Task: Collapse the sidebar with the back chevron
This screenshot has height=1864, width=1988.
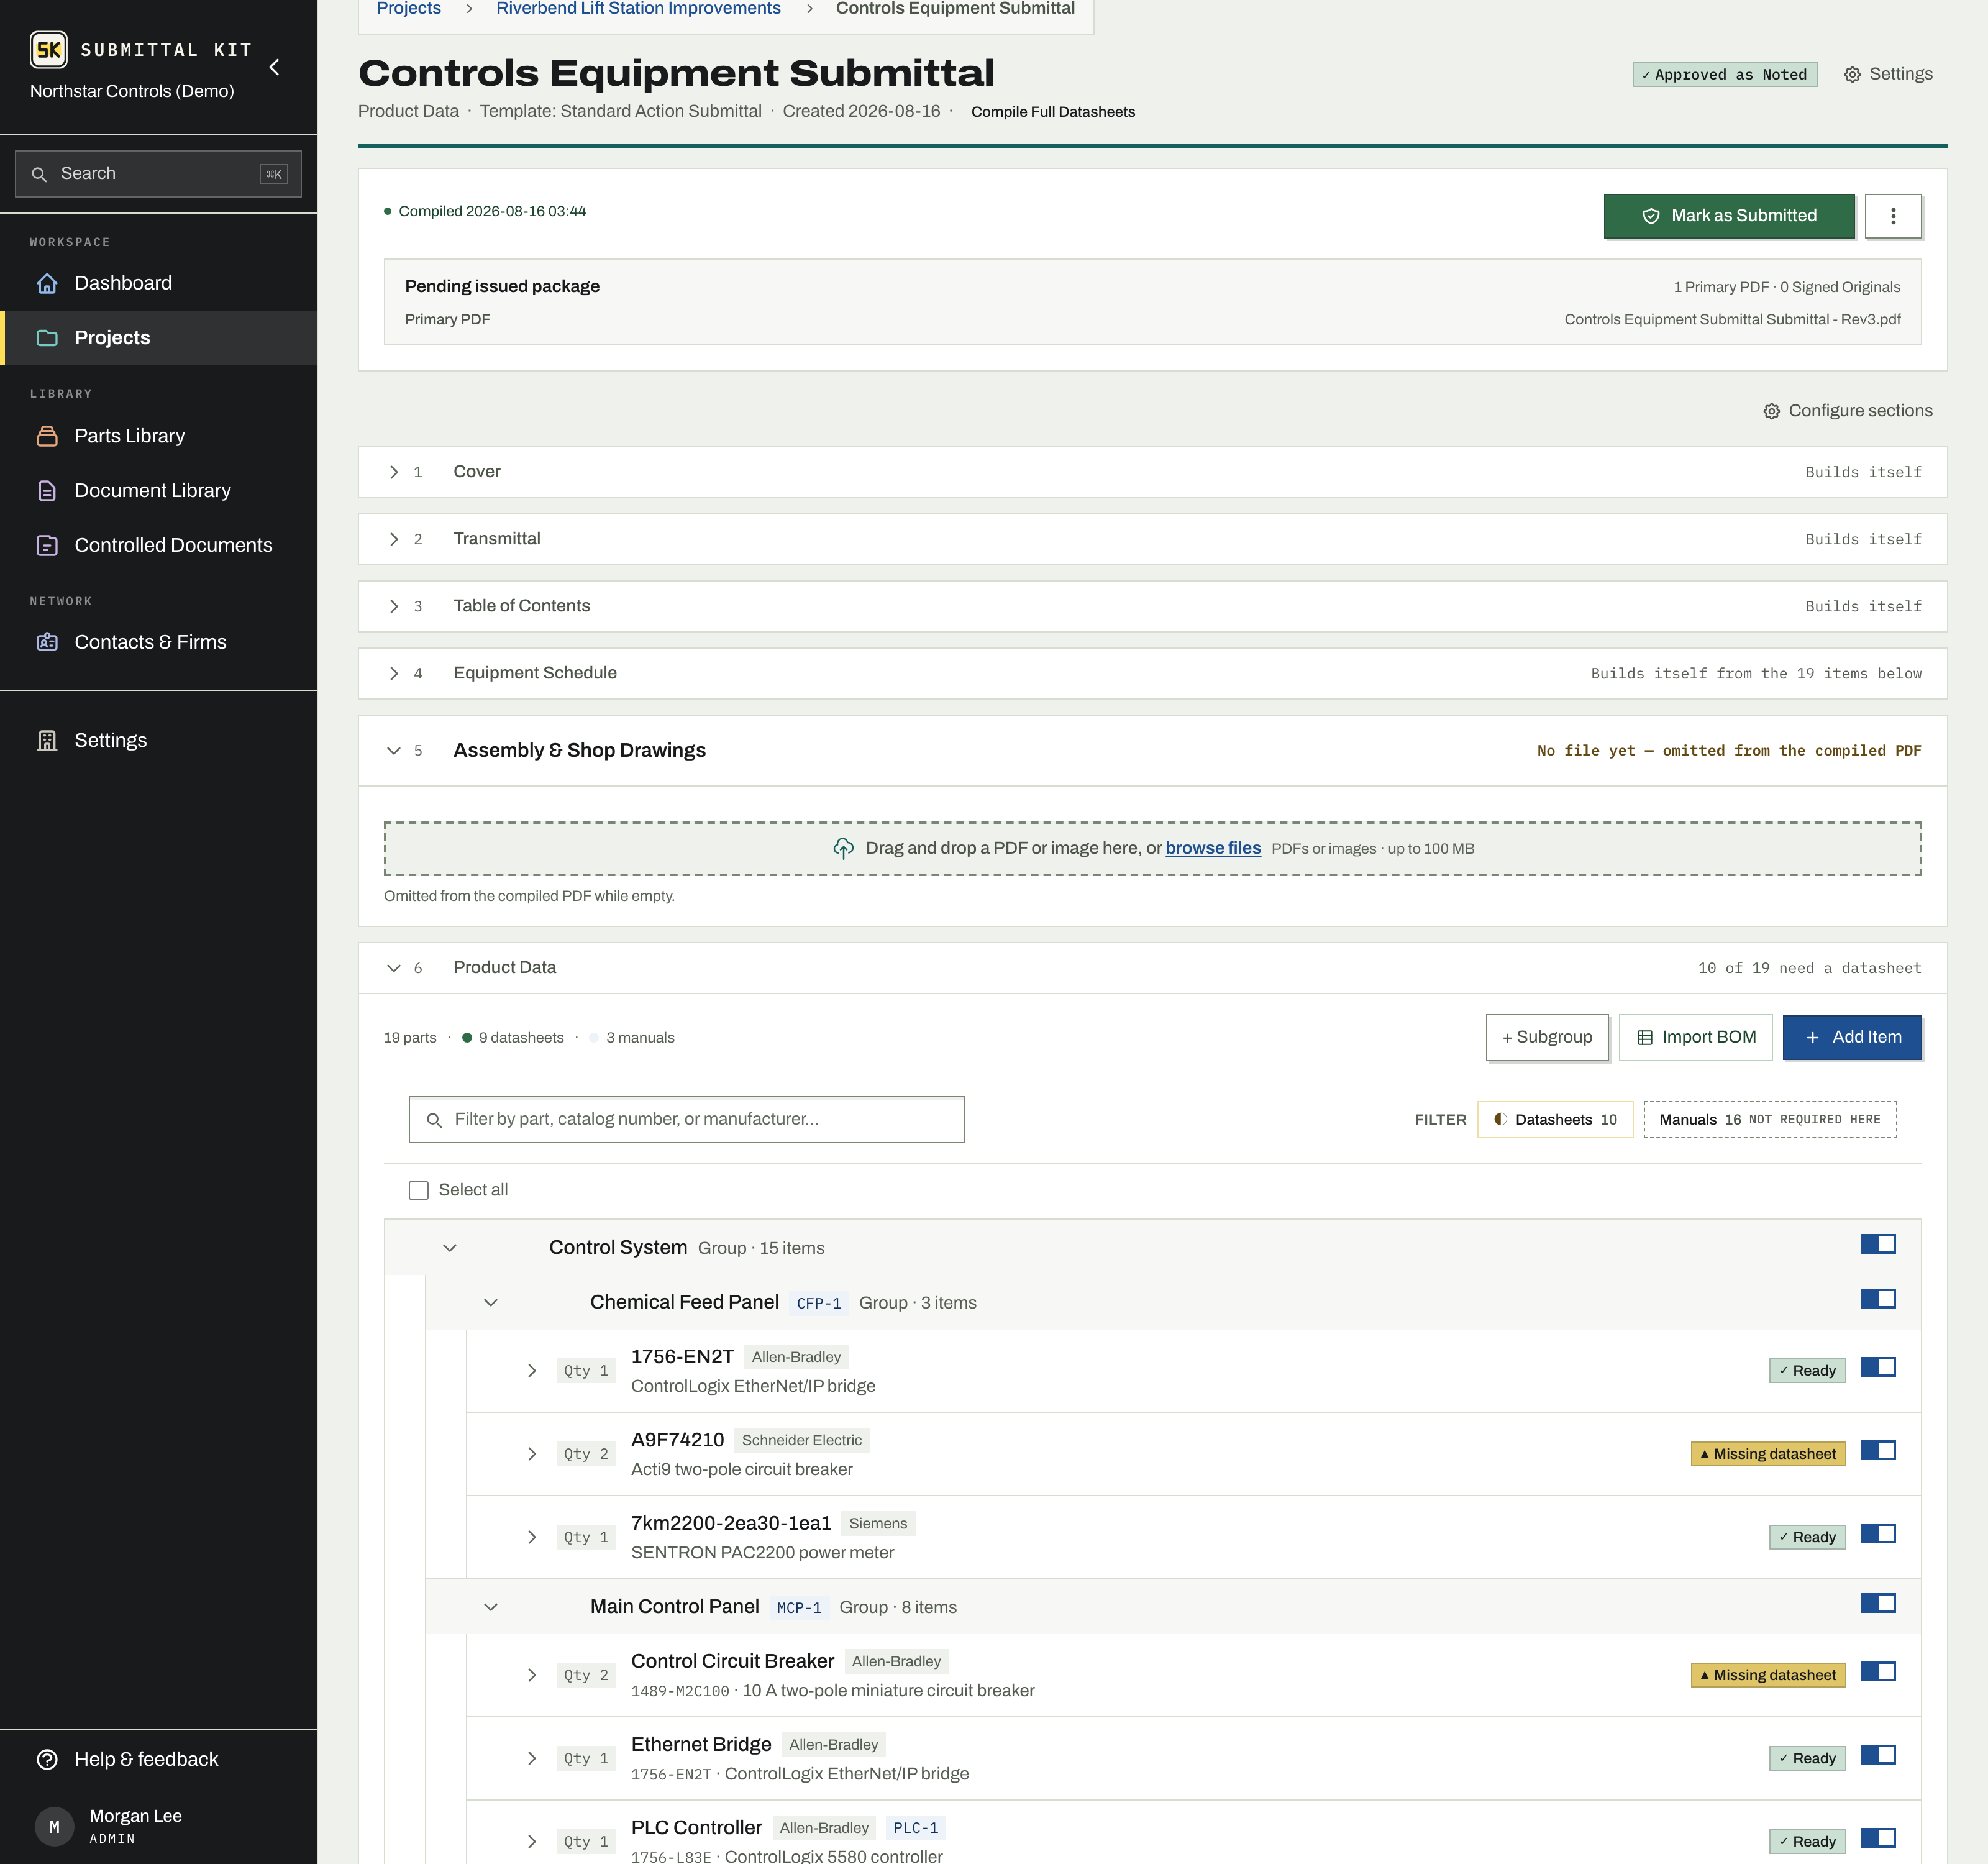Action: pos(274,67)
